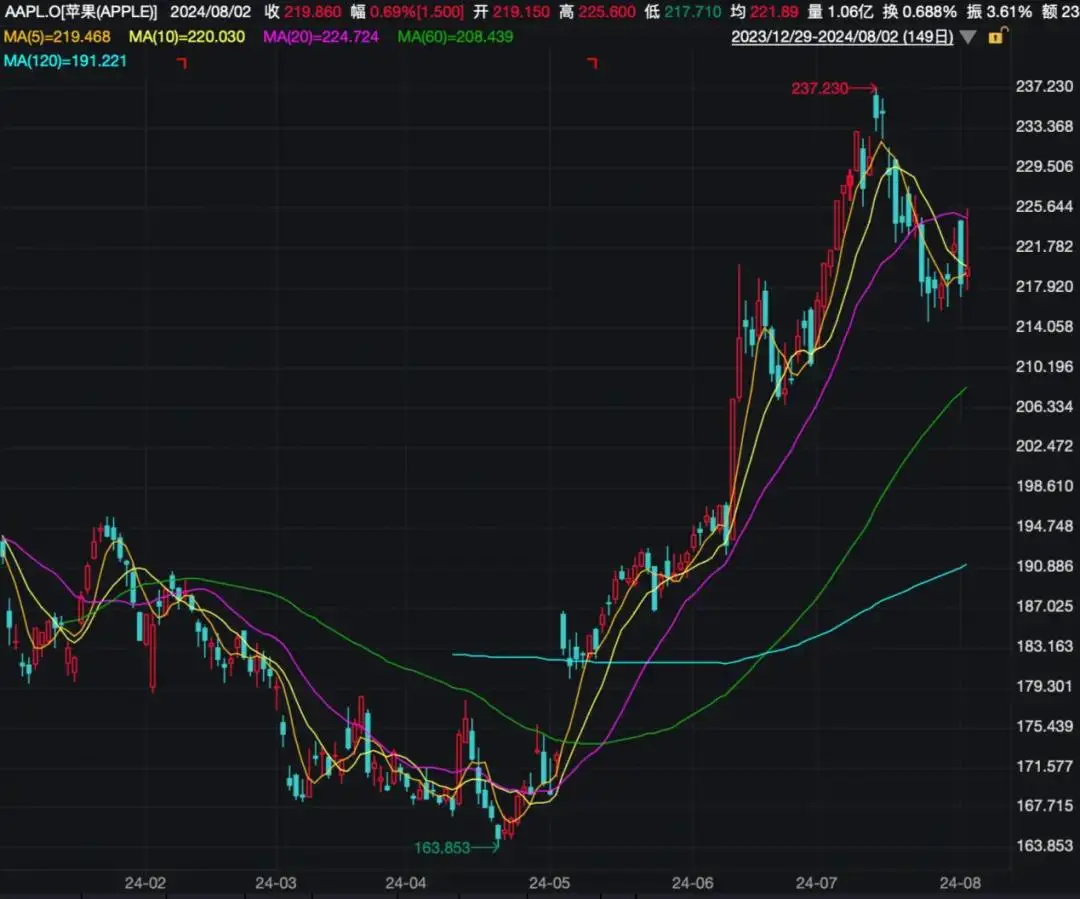This screenshot has width=1080, height=899.
Task: Click the MA(5) indicator label
Action: click(56, 37)
